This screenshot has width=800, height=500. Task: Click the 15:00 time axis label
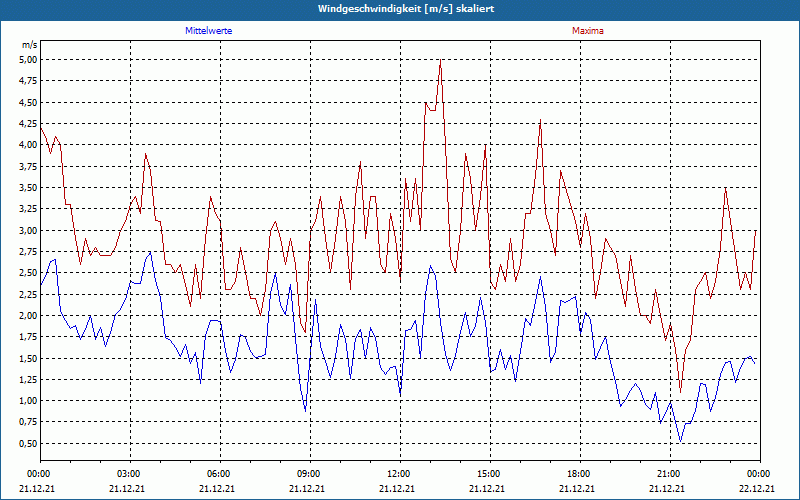tap(490, 474)
